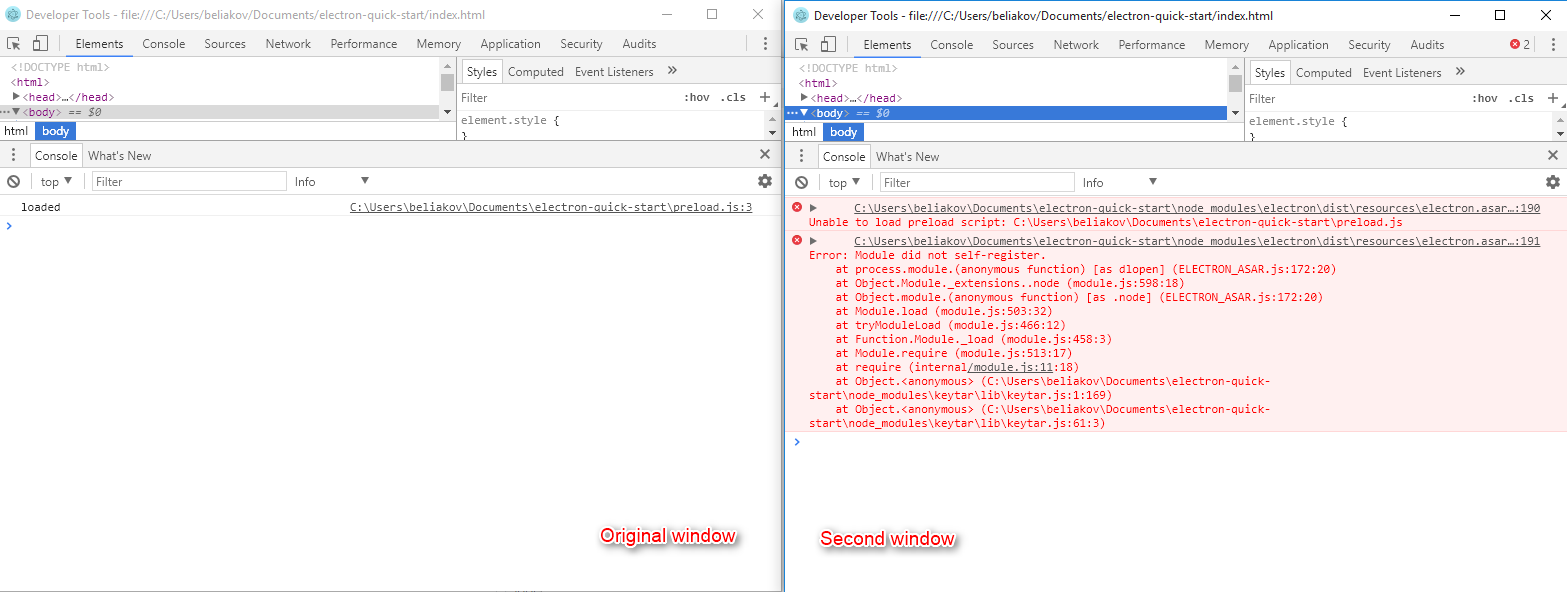Open the What's New panel
This screenshot has height=592, width=1567.
tap(119, 155)
